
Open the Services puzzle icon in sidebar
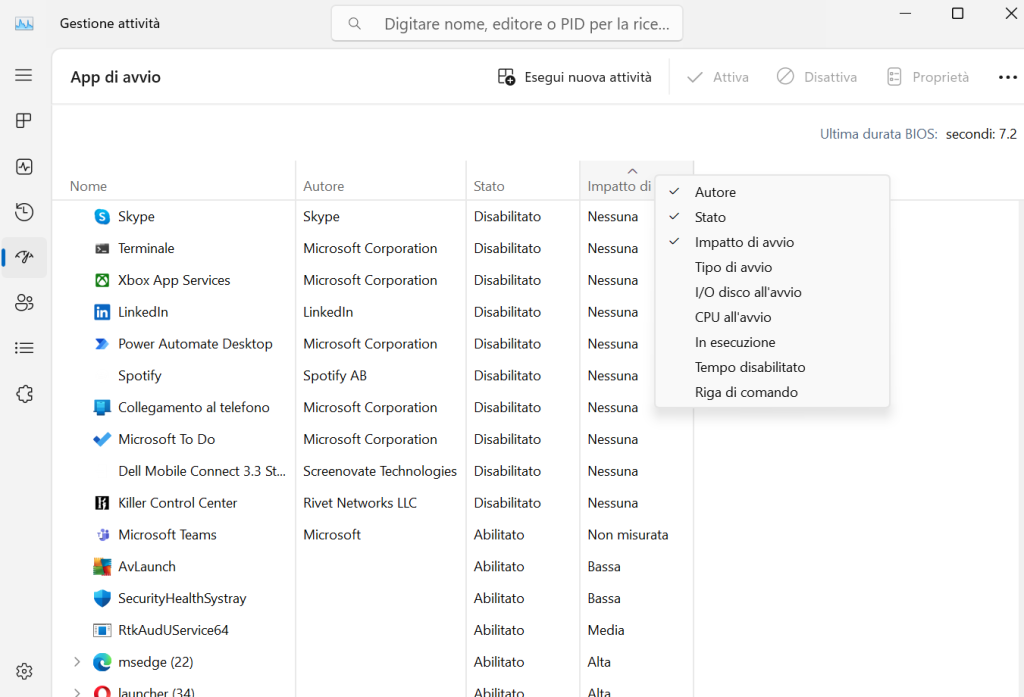tap(24, 394)
